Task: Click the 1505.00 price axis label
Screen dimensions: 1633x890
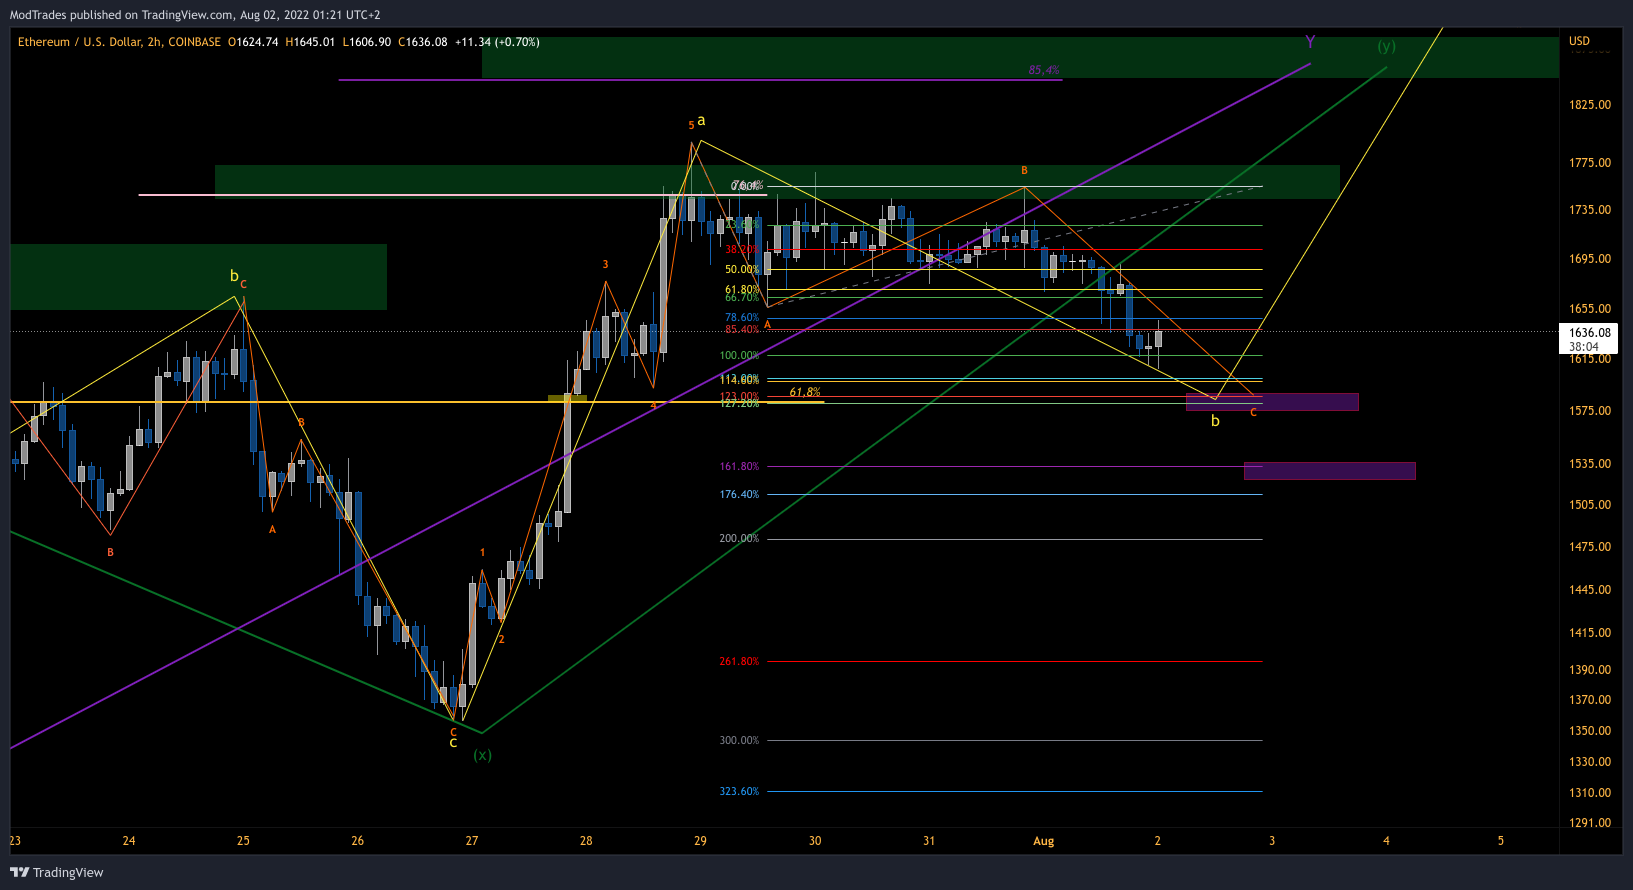Action: (1590, 505)
